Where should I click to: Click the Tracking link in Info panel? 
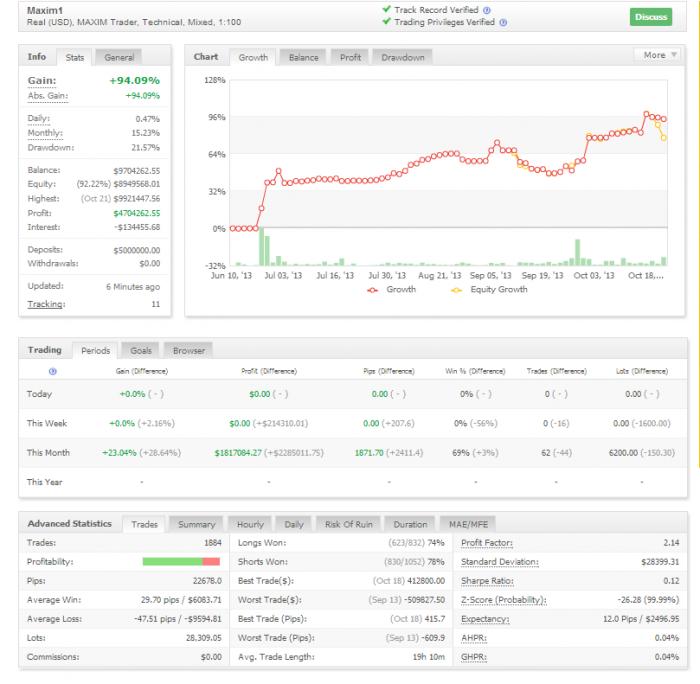click(x=46, y=304)
